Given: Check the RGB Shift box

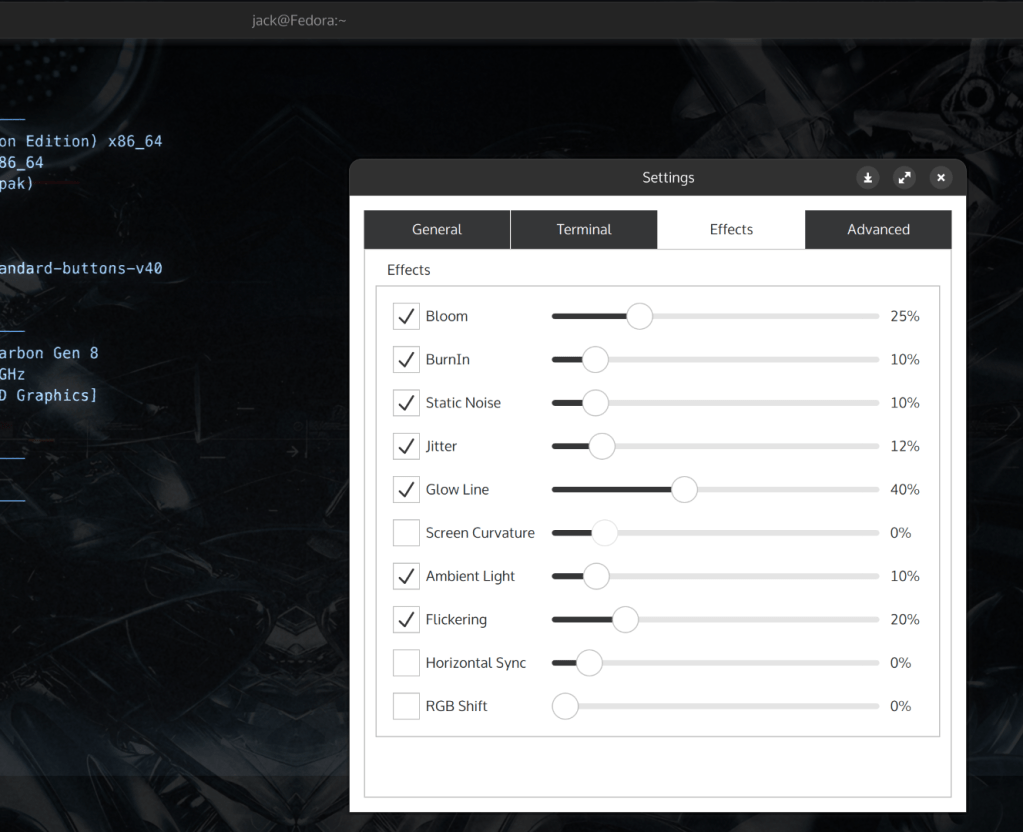Looking at the screenshot, I should click(x=407, y=706).
